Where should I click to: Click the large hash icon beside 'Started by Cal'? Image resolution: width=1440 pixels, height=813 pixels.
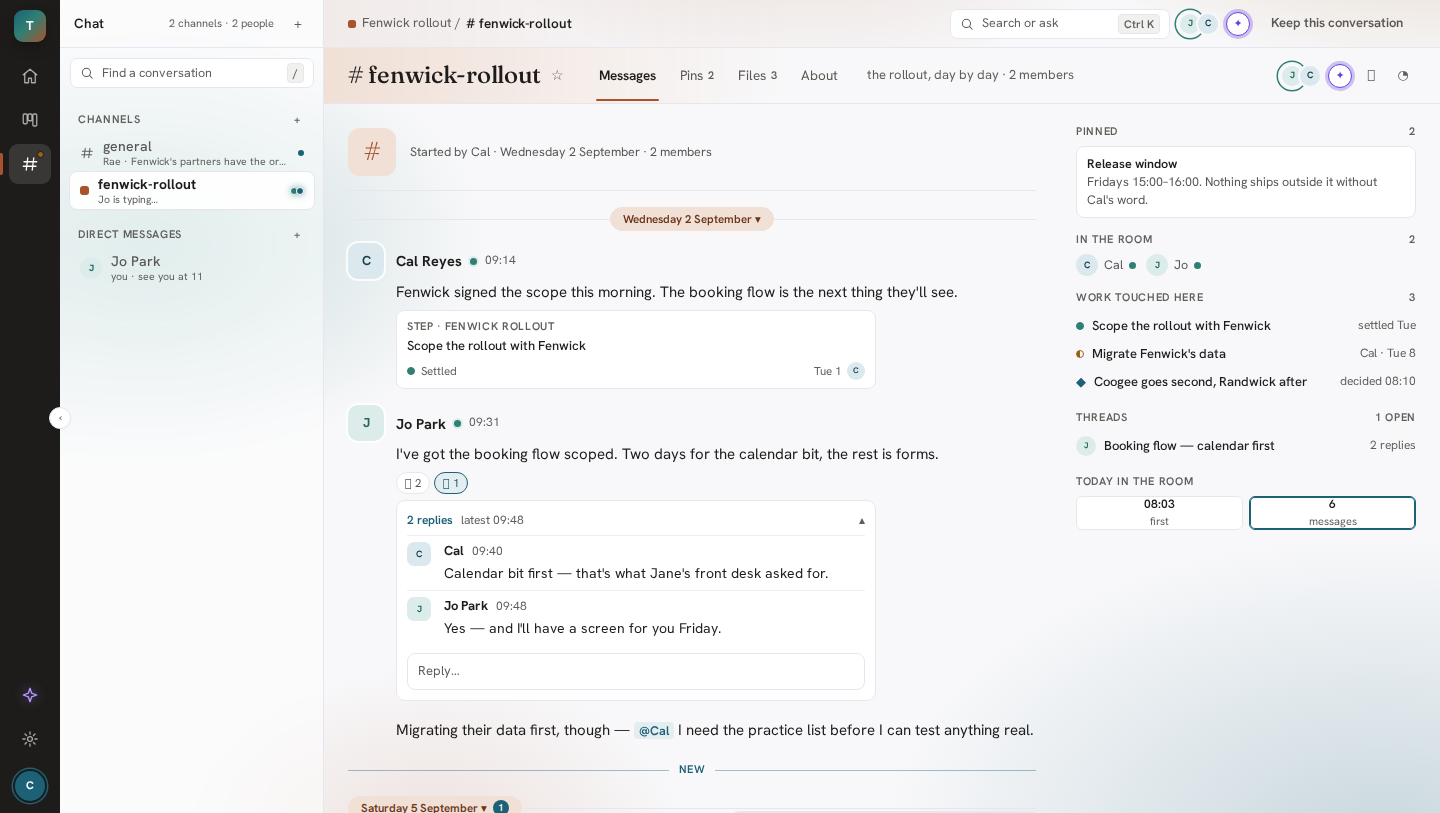372,152
